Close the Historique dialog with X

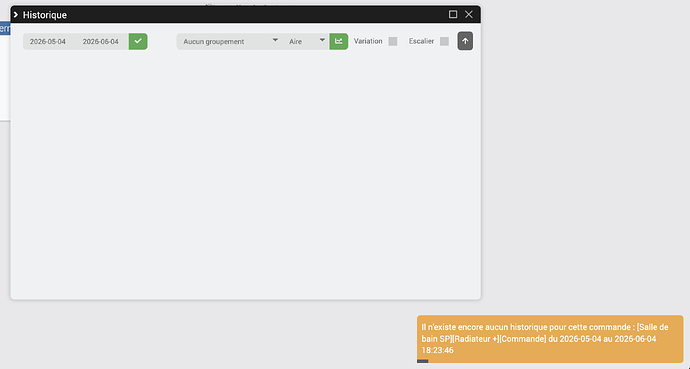tap(469, 15)
